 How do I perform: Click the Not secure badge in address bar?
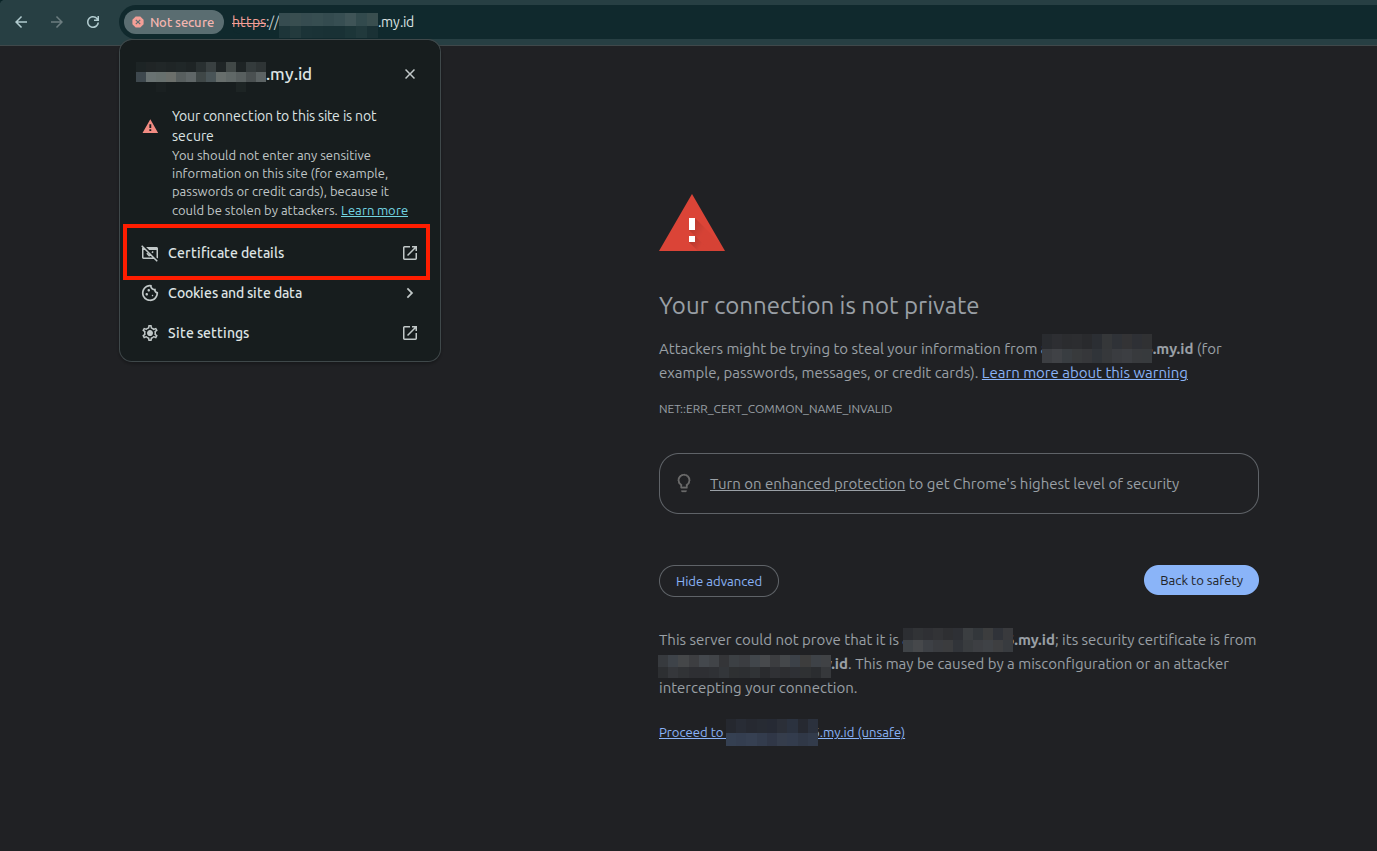172,21
